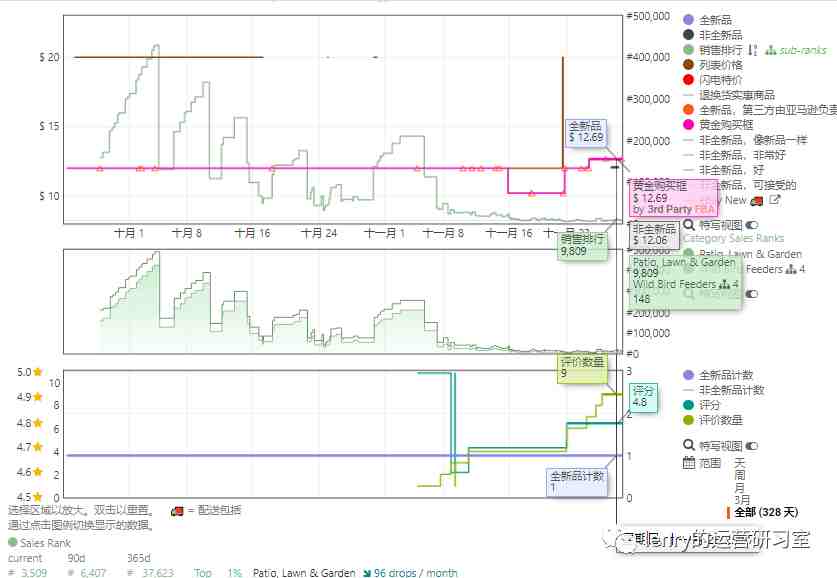Toggle the close-up view switch for the ratings chart
837x578 pixels.
click(x=752, y=445)
